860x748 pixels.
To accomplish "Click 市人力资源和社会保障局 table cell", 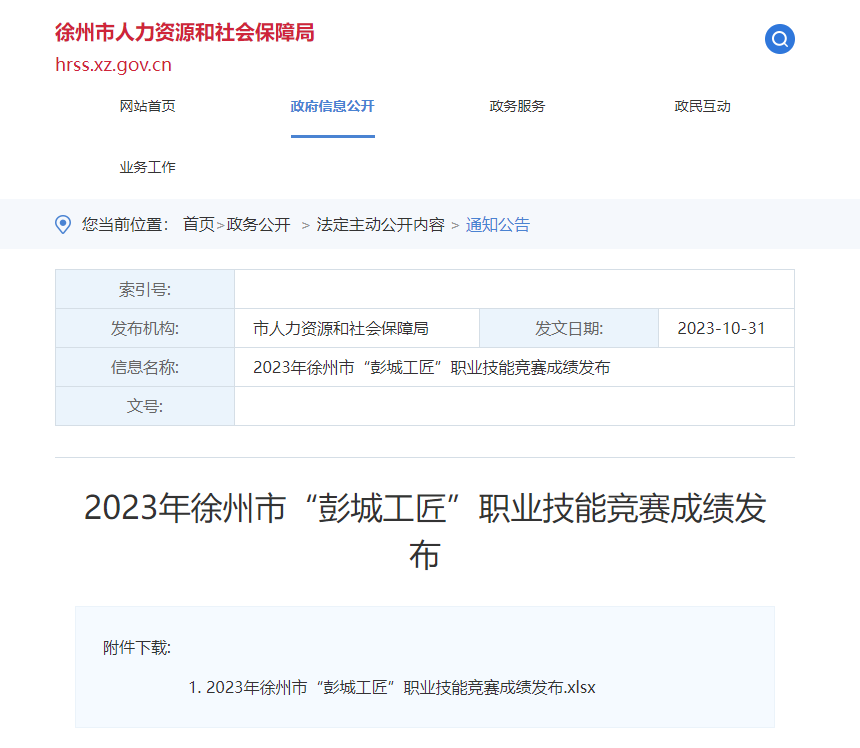I will (357, 328).
